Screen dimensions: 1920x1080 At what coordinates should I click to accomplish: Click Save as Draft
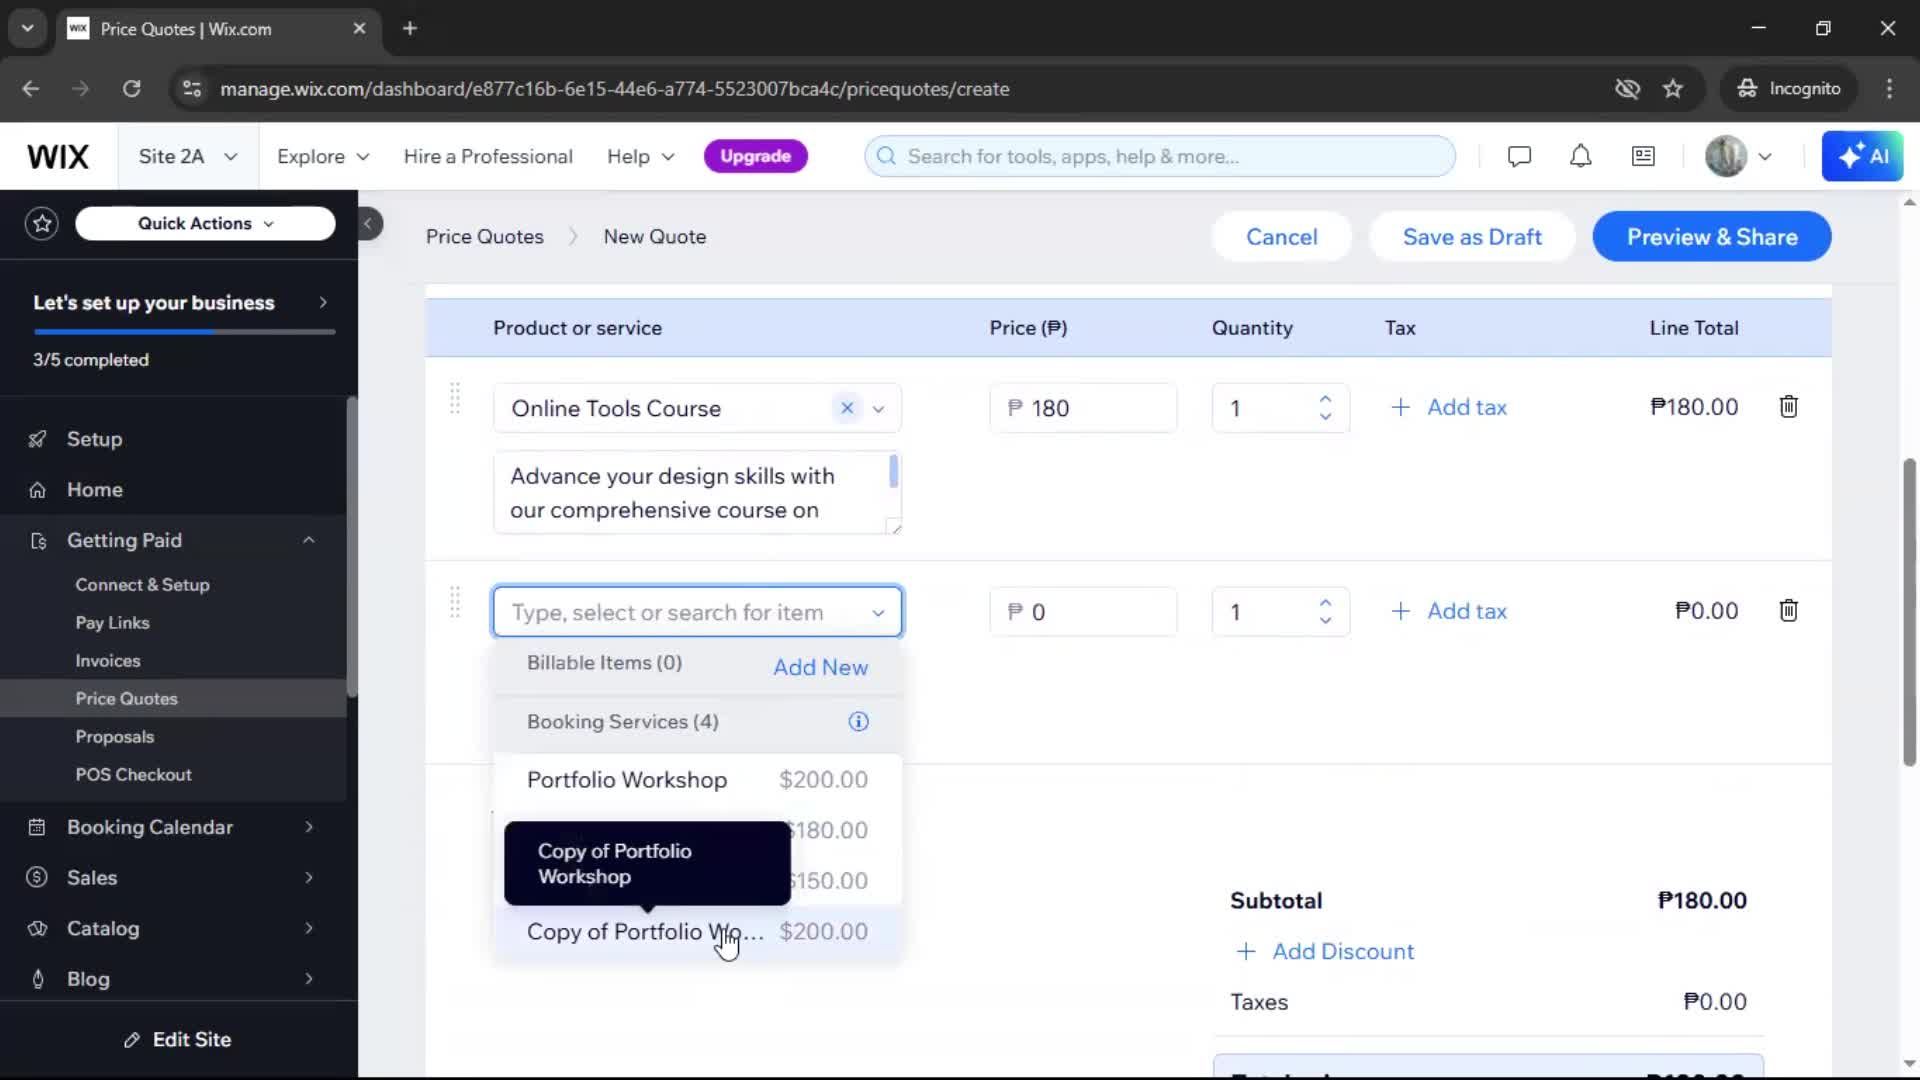pyautogui.click(x=1472, y=237)
